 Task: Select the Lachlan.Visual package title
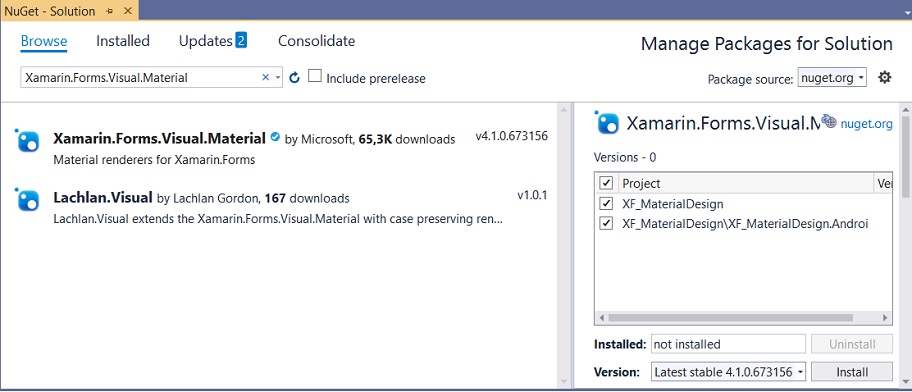(x=103, y=197)
